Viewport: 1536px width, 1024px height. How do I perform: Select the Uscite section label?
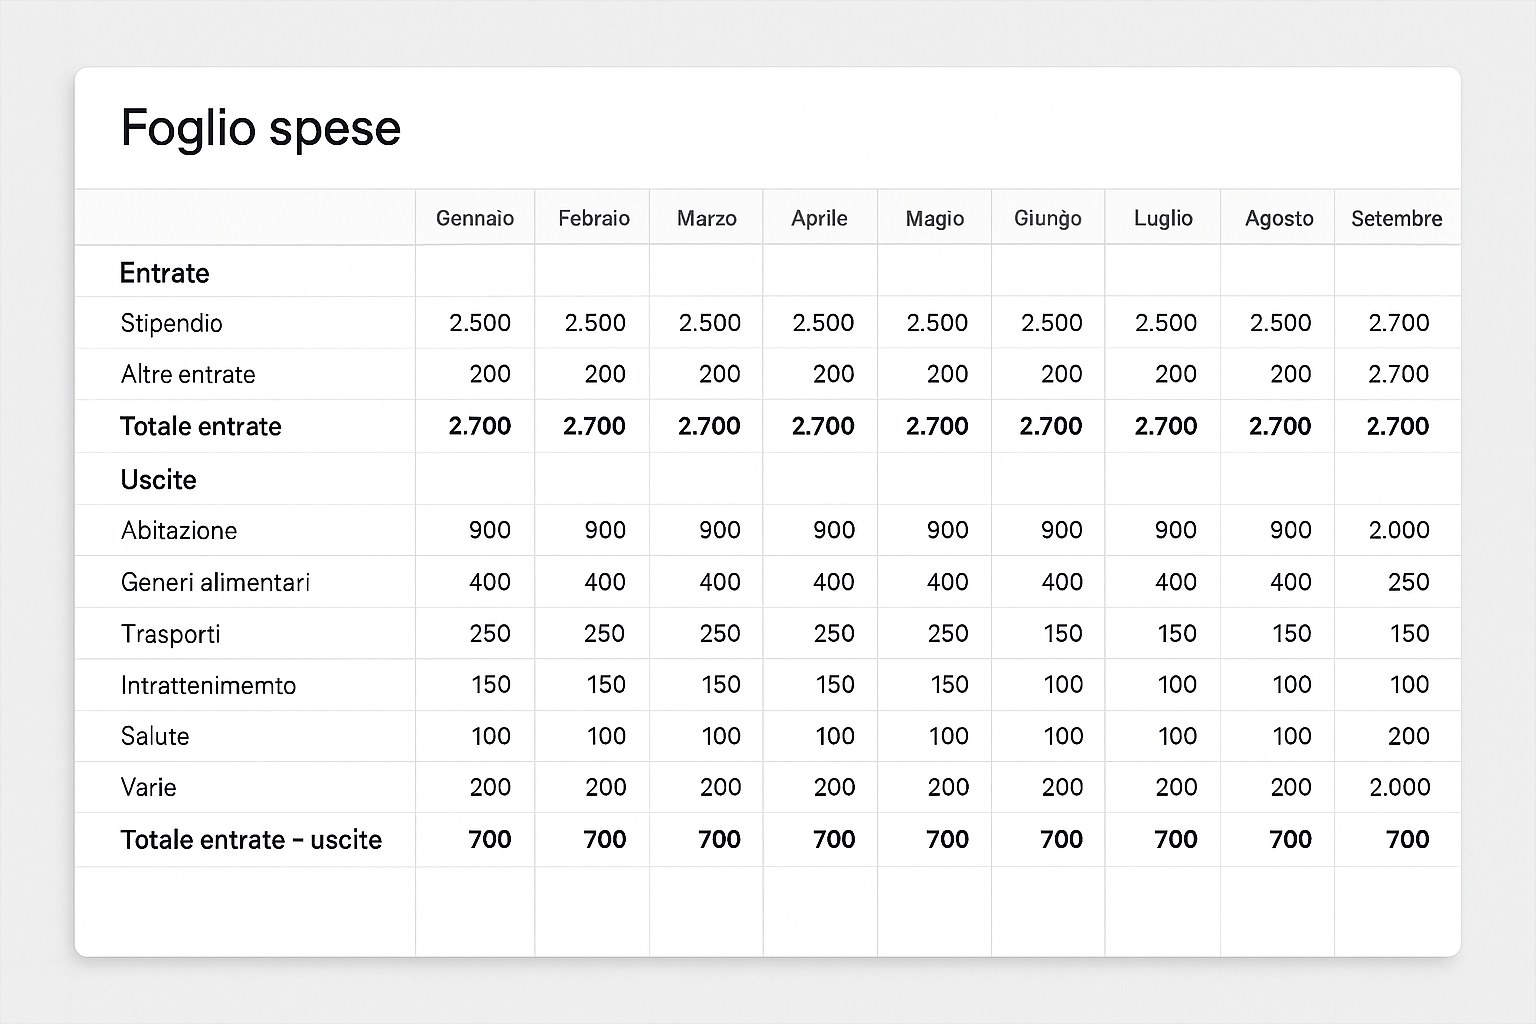coord(158,479)
